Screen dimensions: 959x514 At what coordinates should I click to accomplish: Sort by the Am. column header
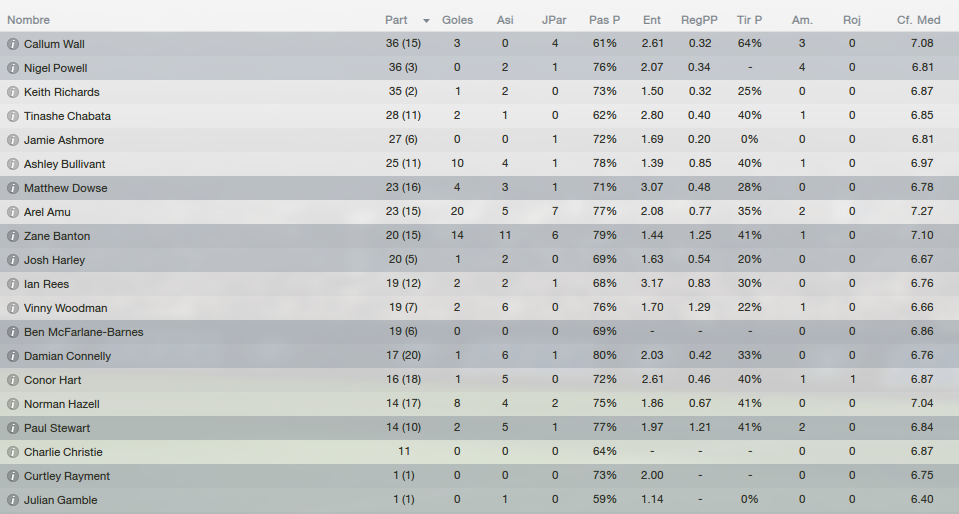802,20
